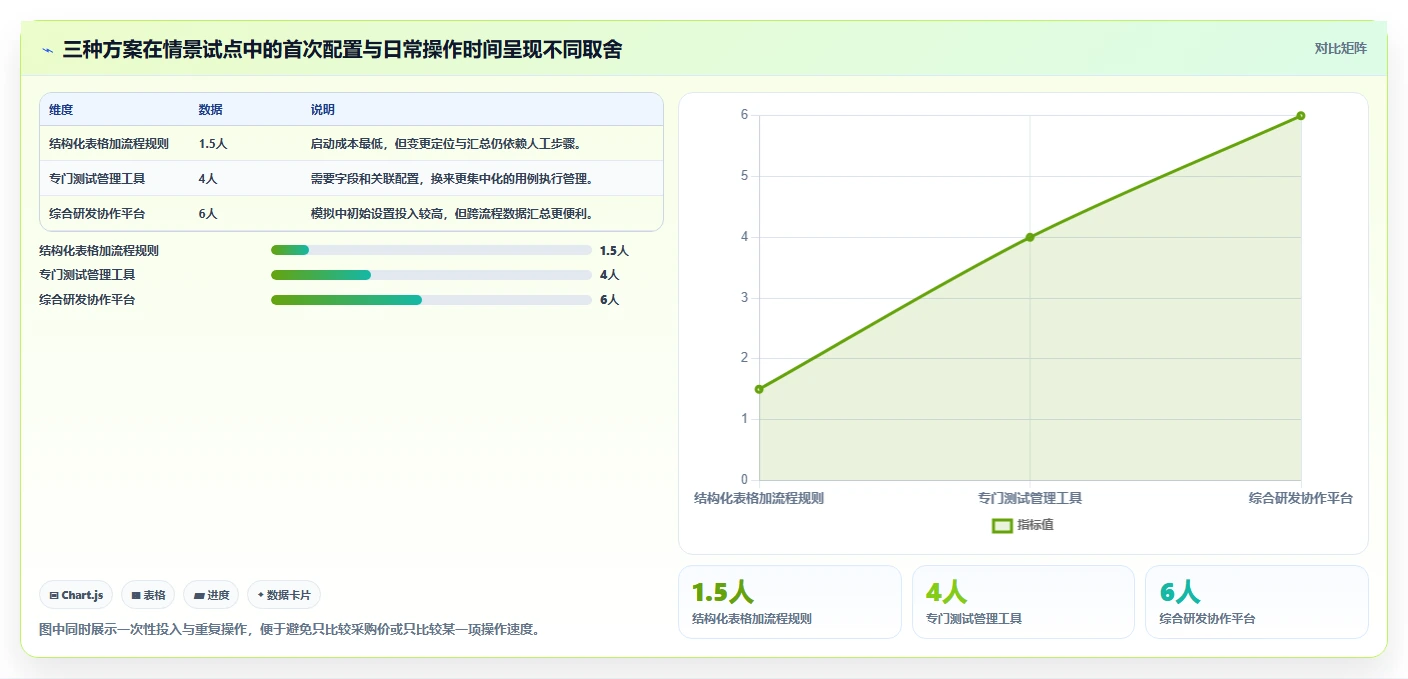
Task: Click the progress bar for 结构化表格加流程规则
Action: 431,250
